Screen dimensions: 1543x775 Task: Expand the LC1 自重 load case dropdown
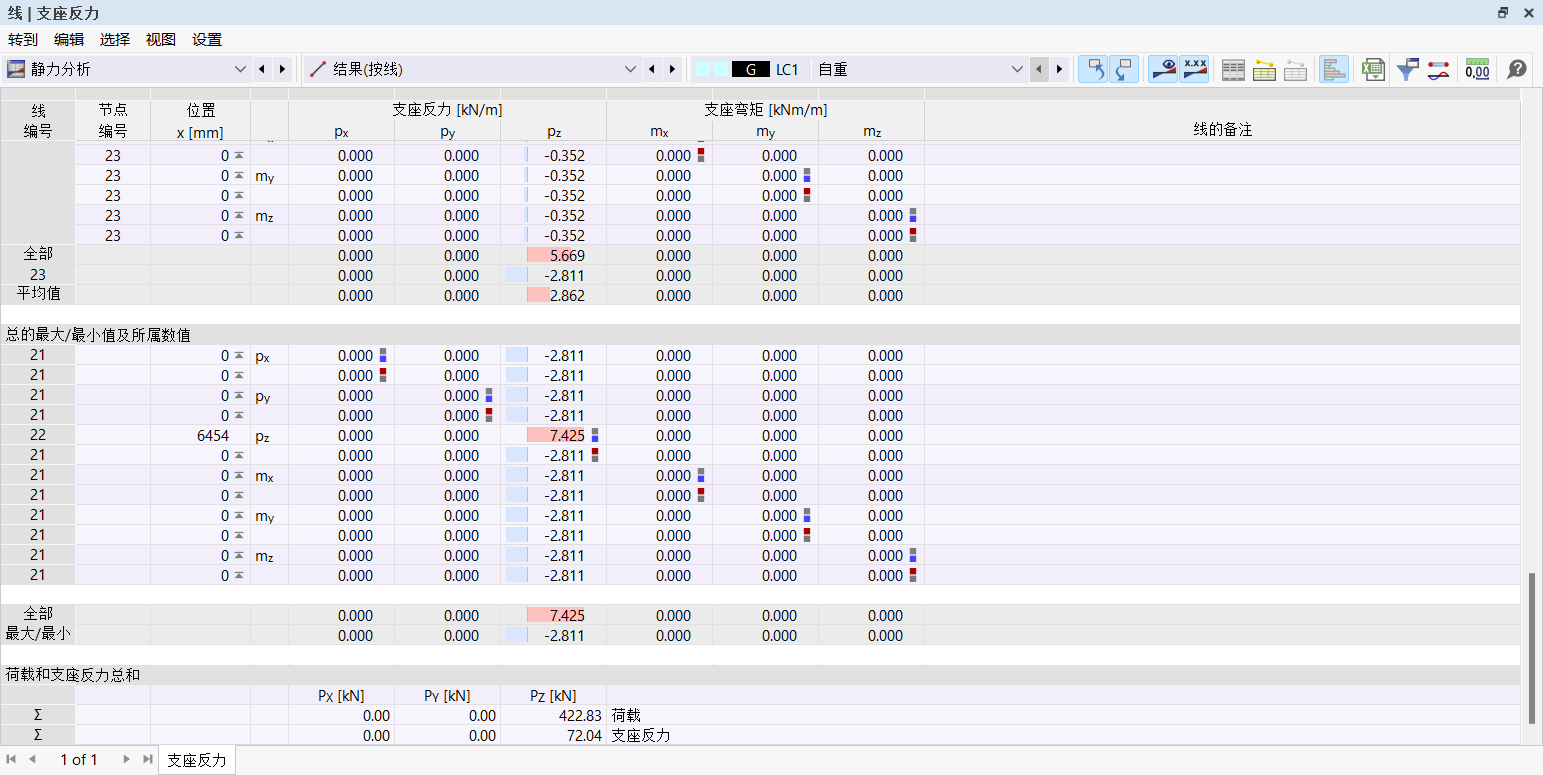[1018, 69]
